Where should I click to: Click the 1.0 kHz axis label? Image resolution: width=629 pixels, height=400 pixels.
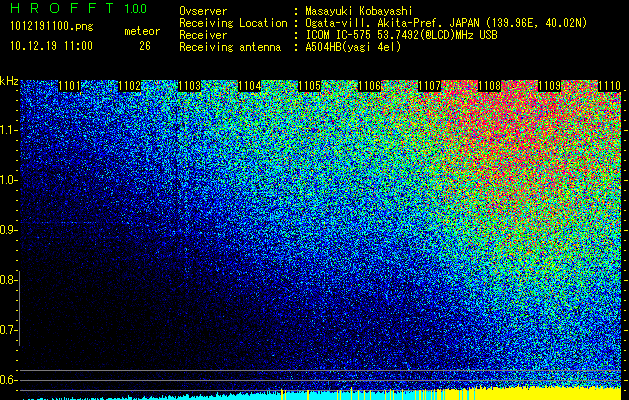9,180
